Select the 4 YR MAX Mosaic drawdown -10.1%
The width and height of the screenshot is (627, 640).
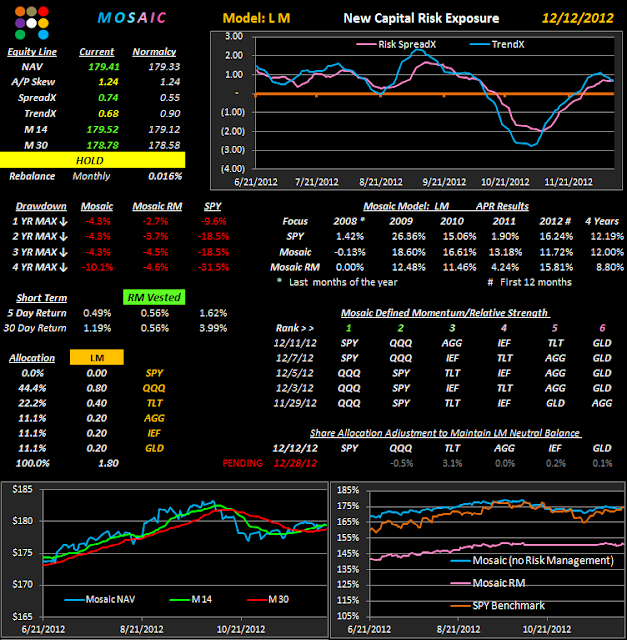point(98,268)
